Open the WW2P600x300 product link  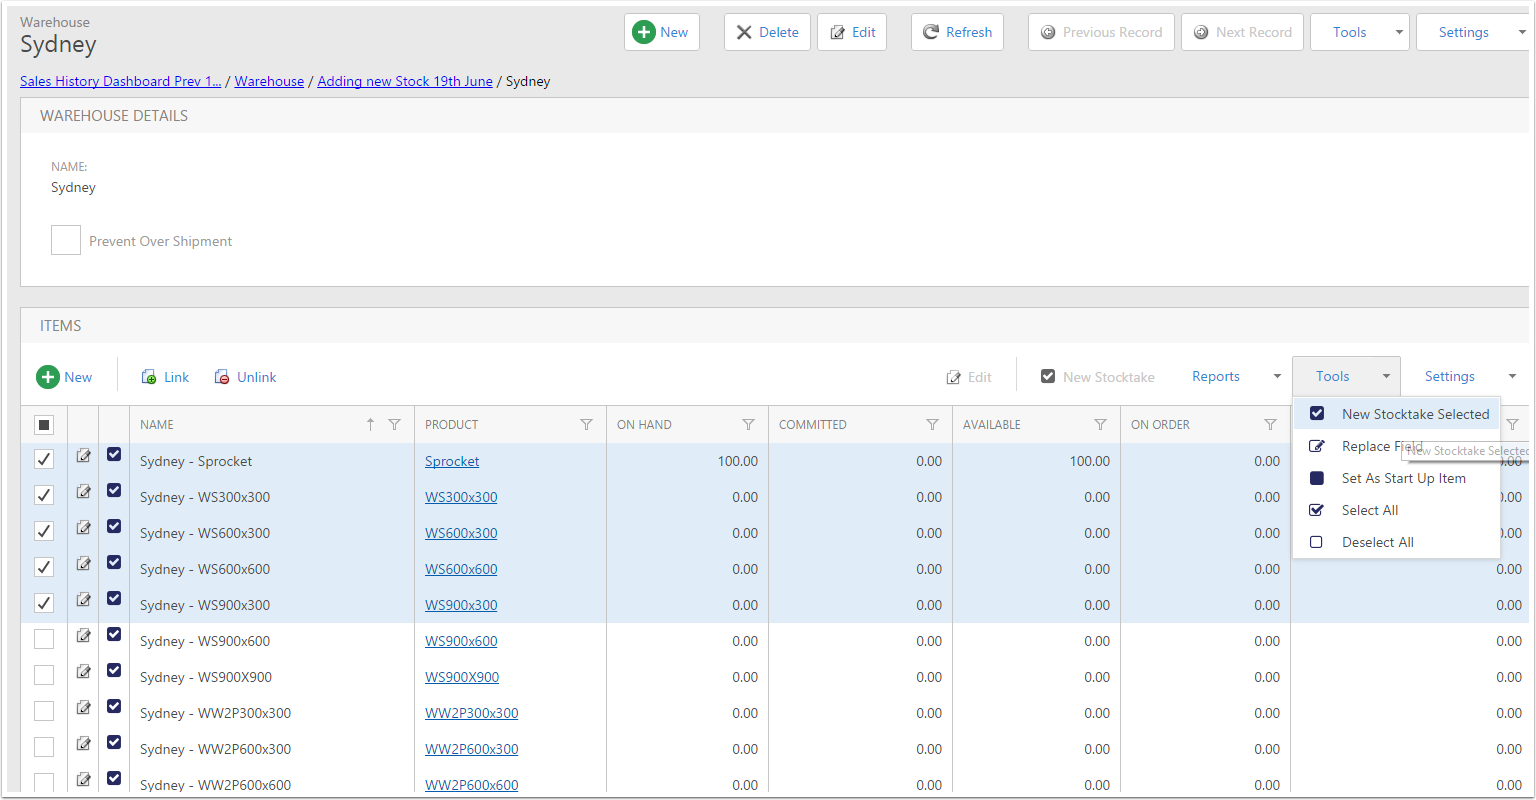(x=472, y=749)
